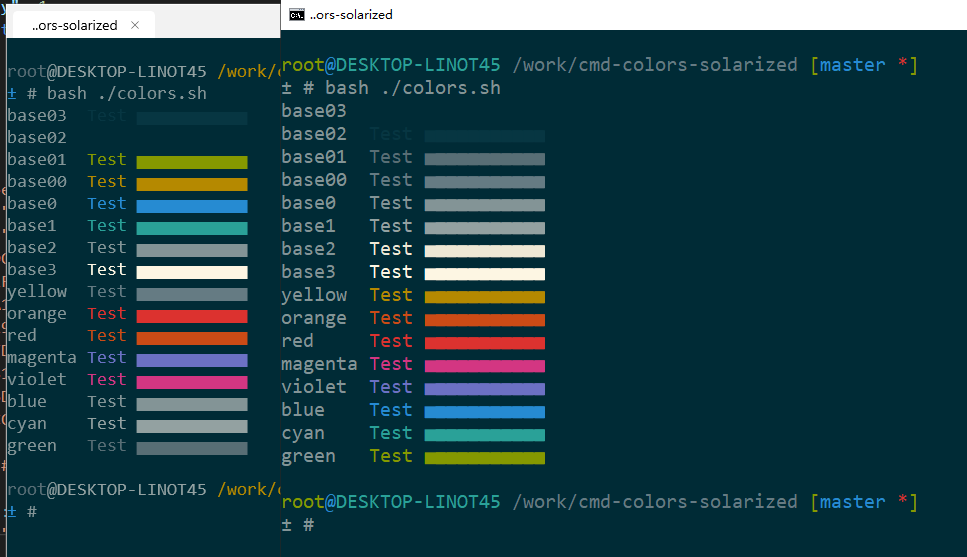967x557 pixels.
Task: Click the violet row's color bar in left window
Action: click(x=192, y=382)
